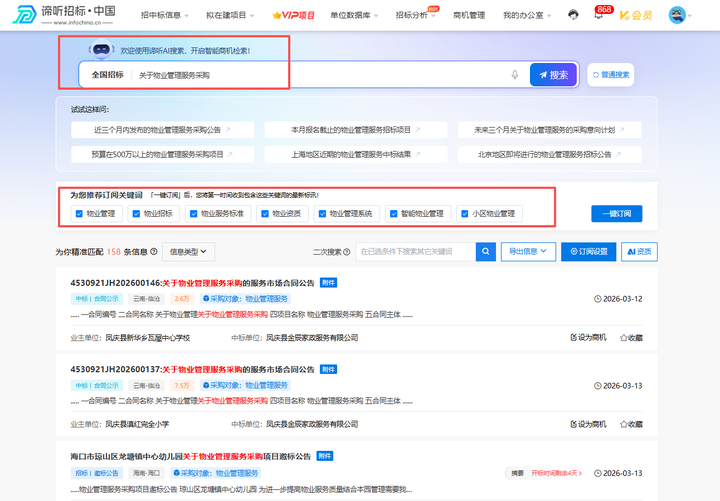
Task: Click 设为商机 for 凤庆县新华乡瓦屋中心学校 result
Action: [588, 338]
